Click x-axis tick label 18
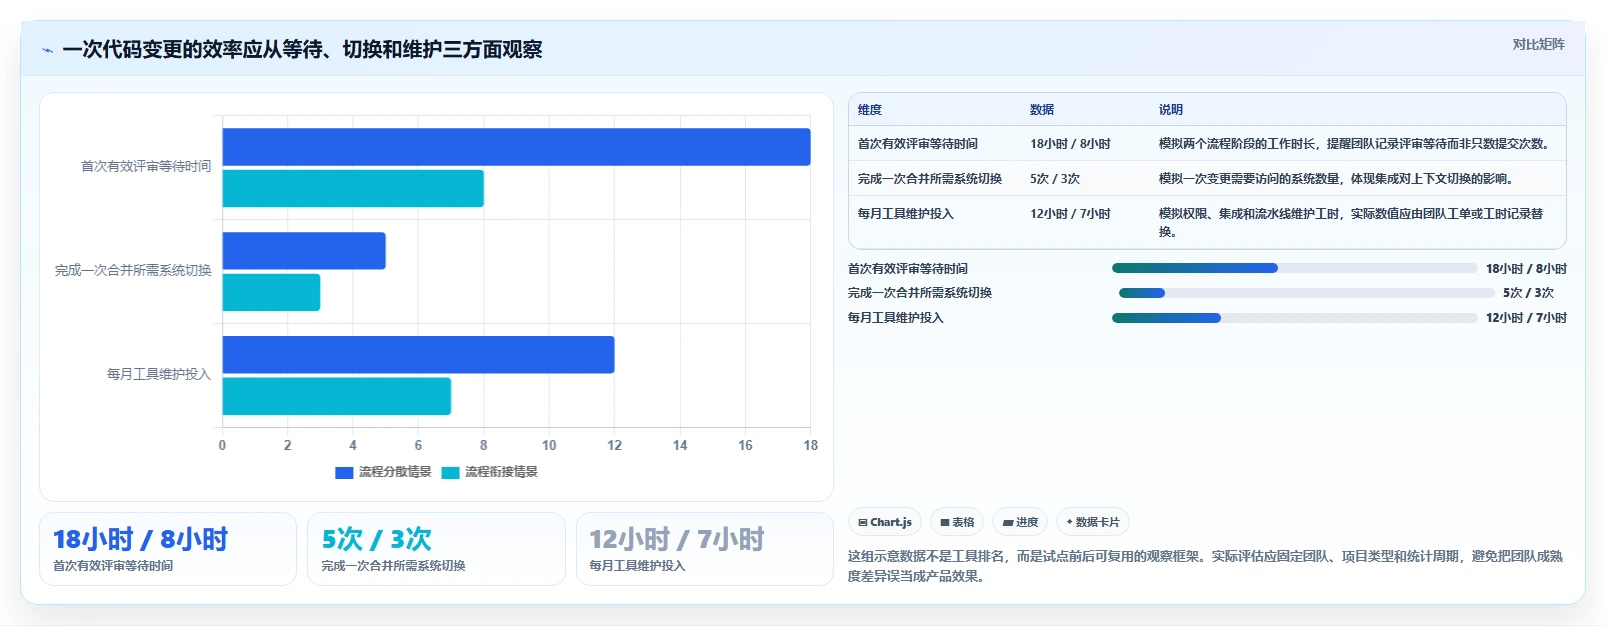This screenshot has width=1606, height=626. [811, 446]
